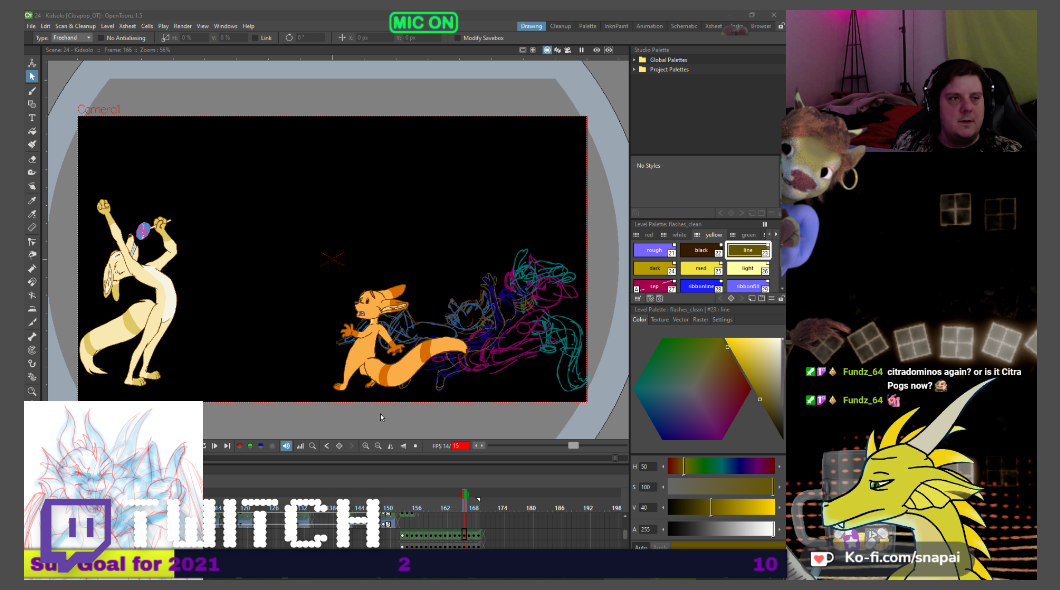The width and height of the screenshot is (1060, 590).
Task: Toggle the Preview eye in the viewer header
Action: [596, 50]
